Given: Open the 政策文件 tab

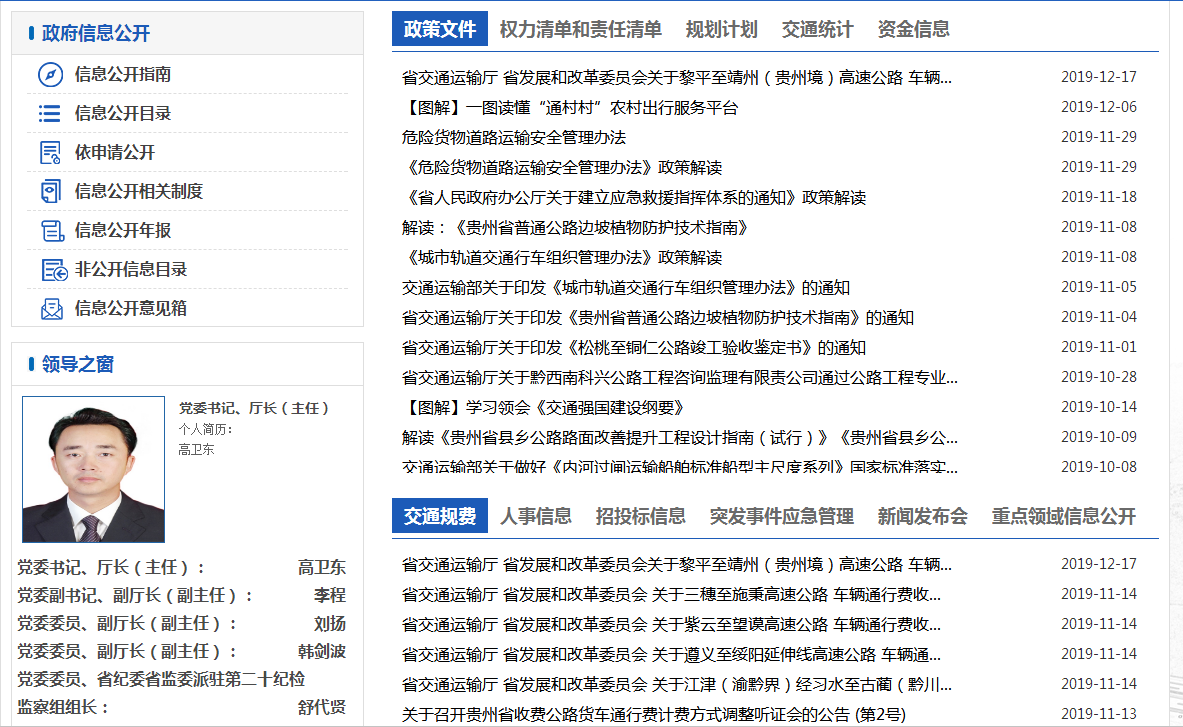Looking at the screenshot, I should [x=440, y=30].
